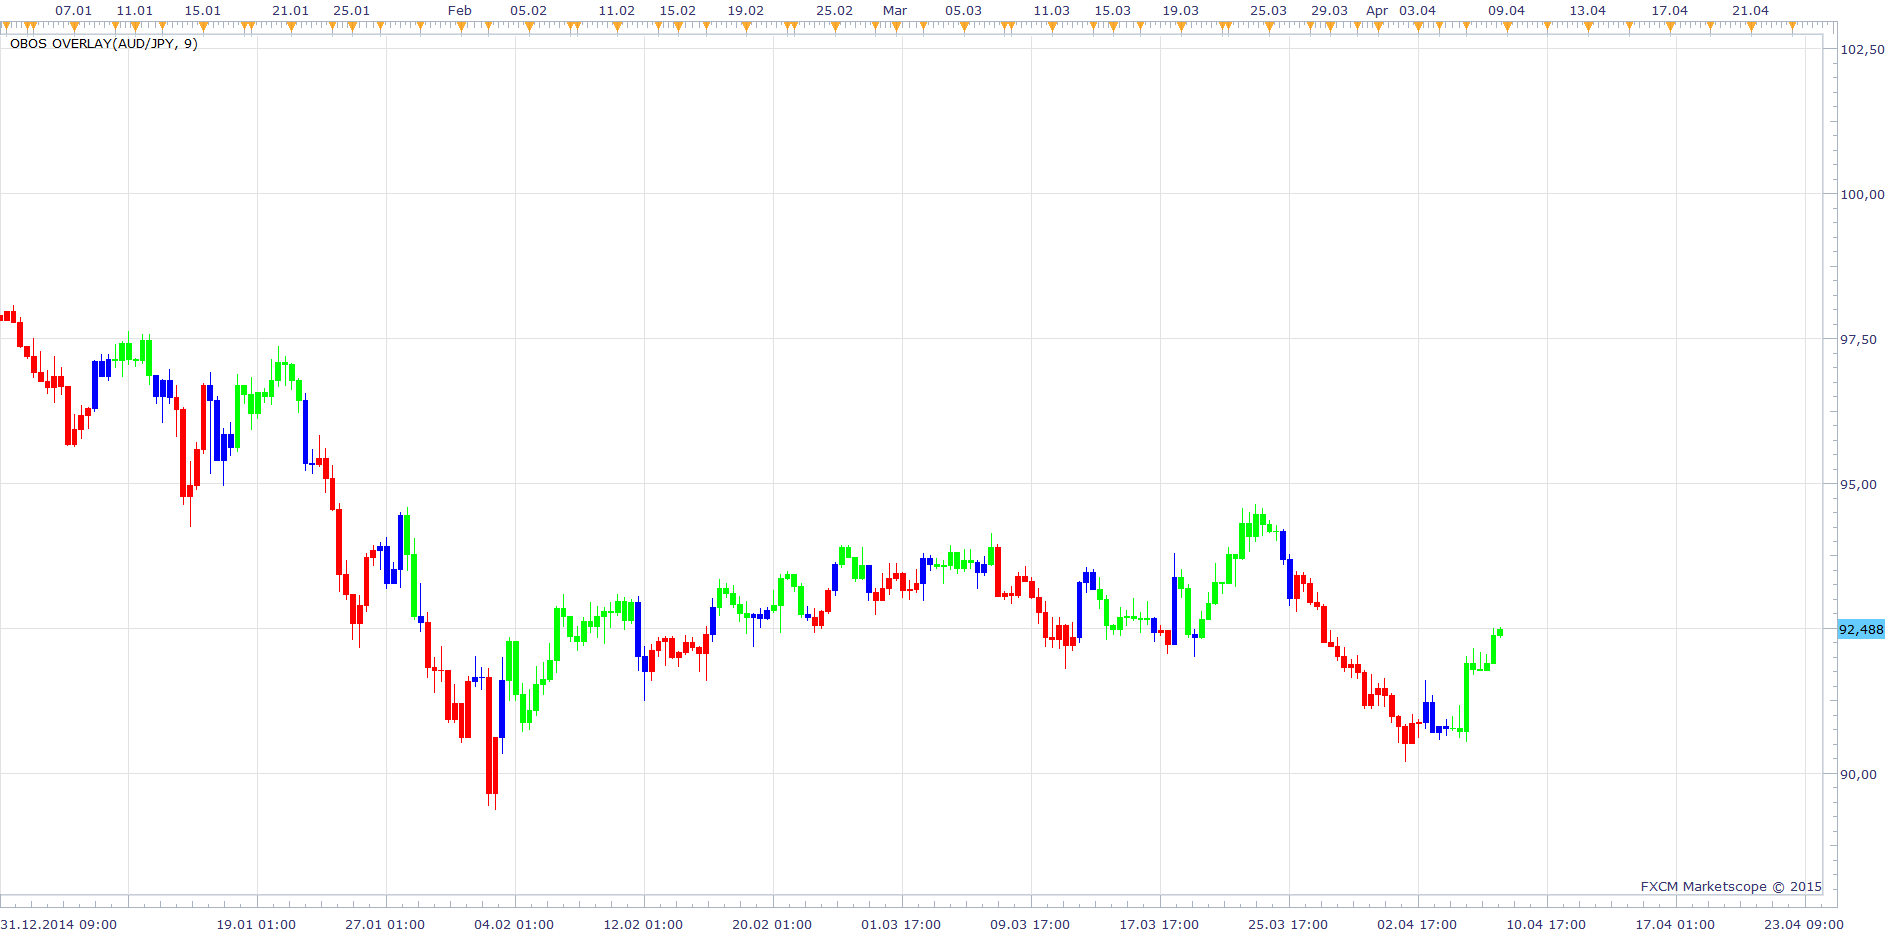Click the 31.12.2014 09:00 bottom axis label

(59, 924)
